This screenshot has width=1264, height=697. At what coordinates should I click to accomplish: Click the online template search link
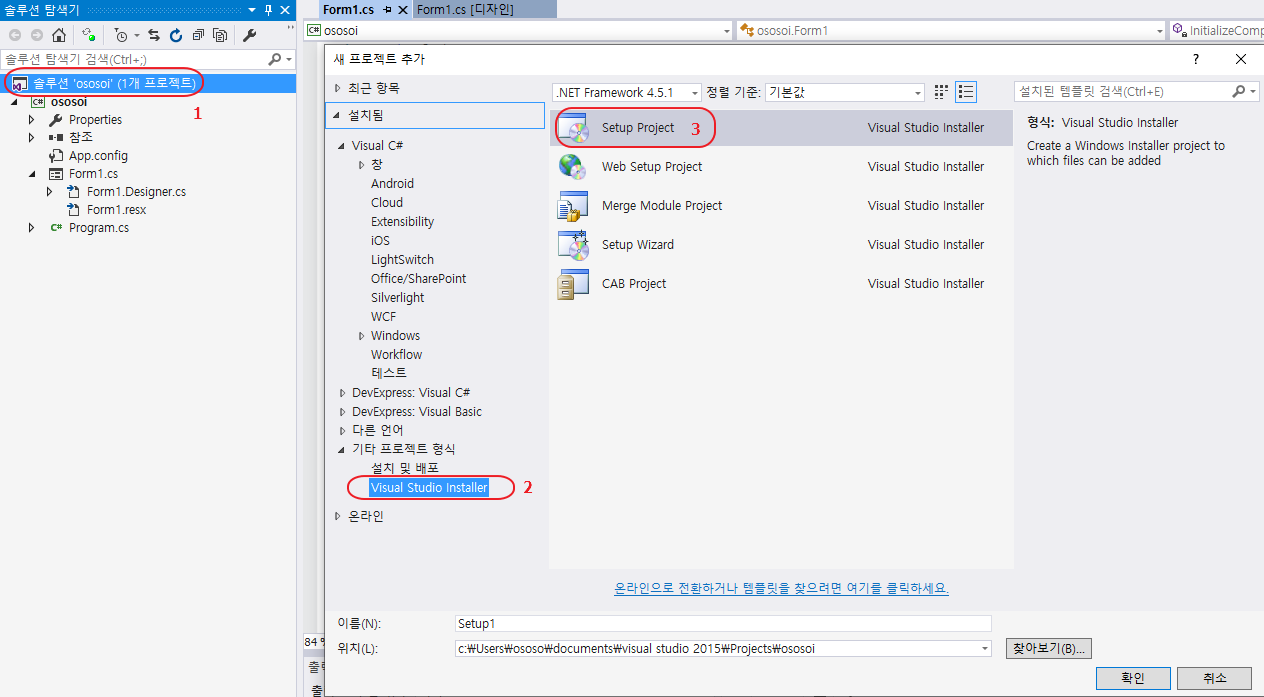[781, 588]
